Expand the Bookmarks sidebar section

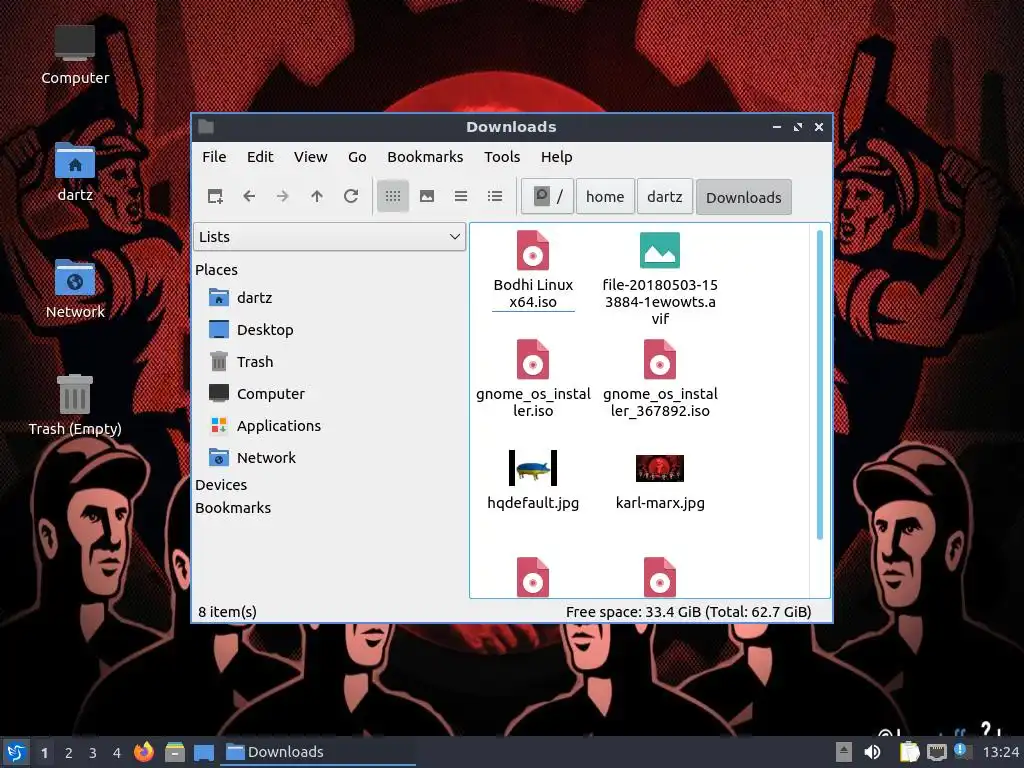pos(232,507)
